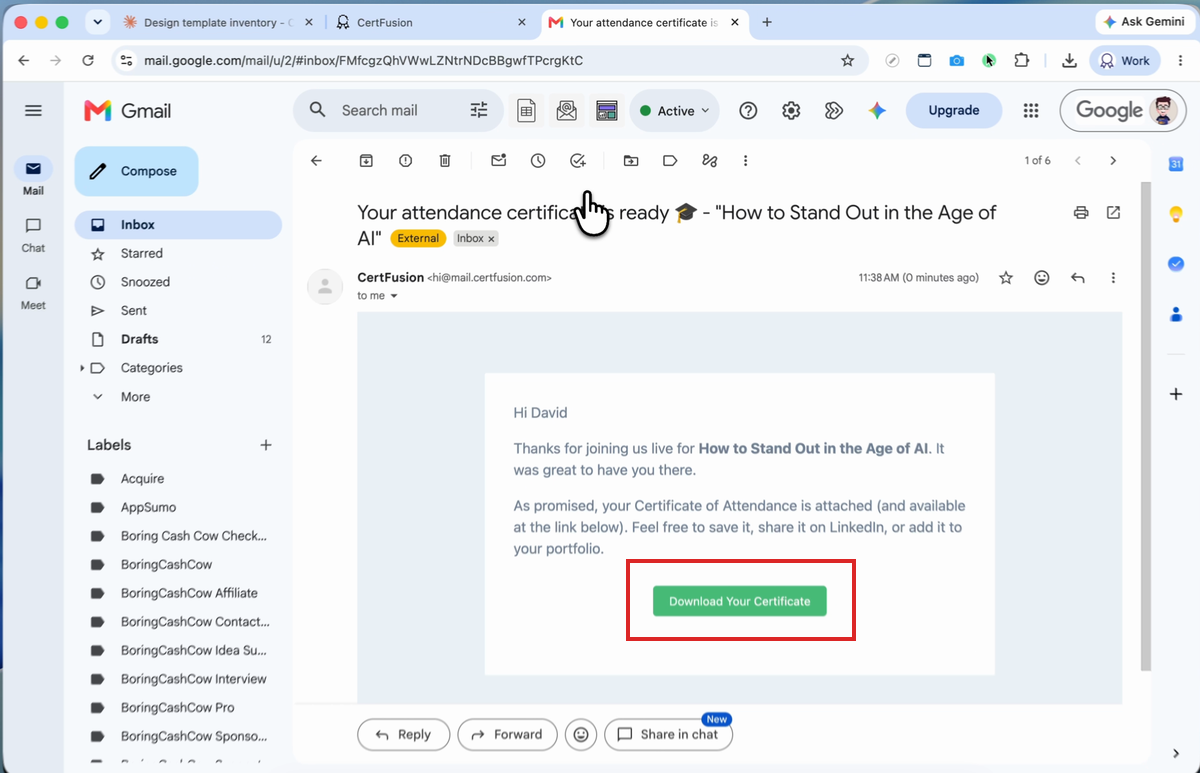Open Active status dropdown
The width and height of the screenshot is (1200, 773).
676,111
